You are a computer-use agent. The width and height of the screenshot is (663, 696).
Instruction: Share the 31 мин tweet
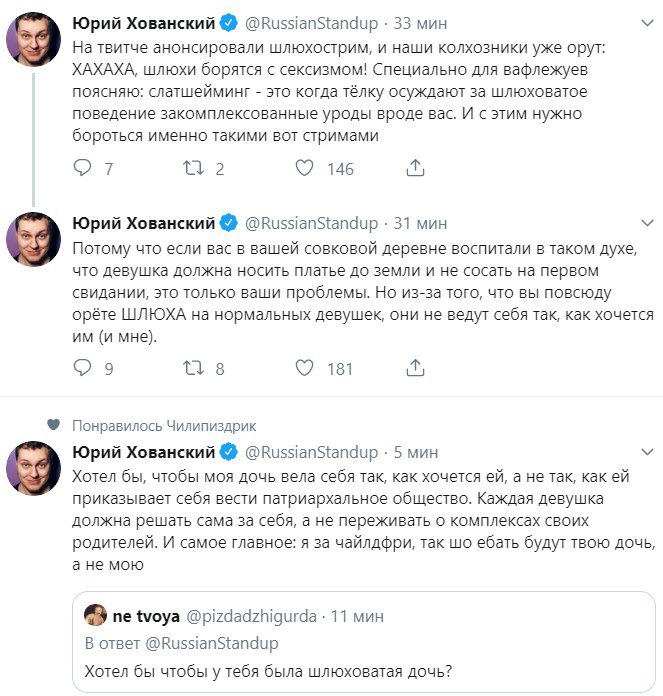tap(415, 368)
